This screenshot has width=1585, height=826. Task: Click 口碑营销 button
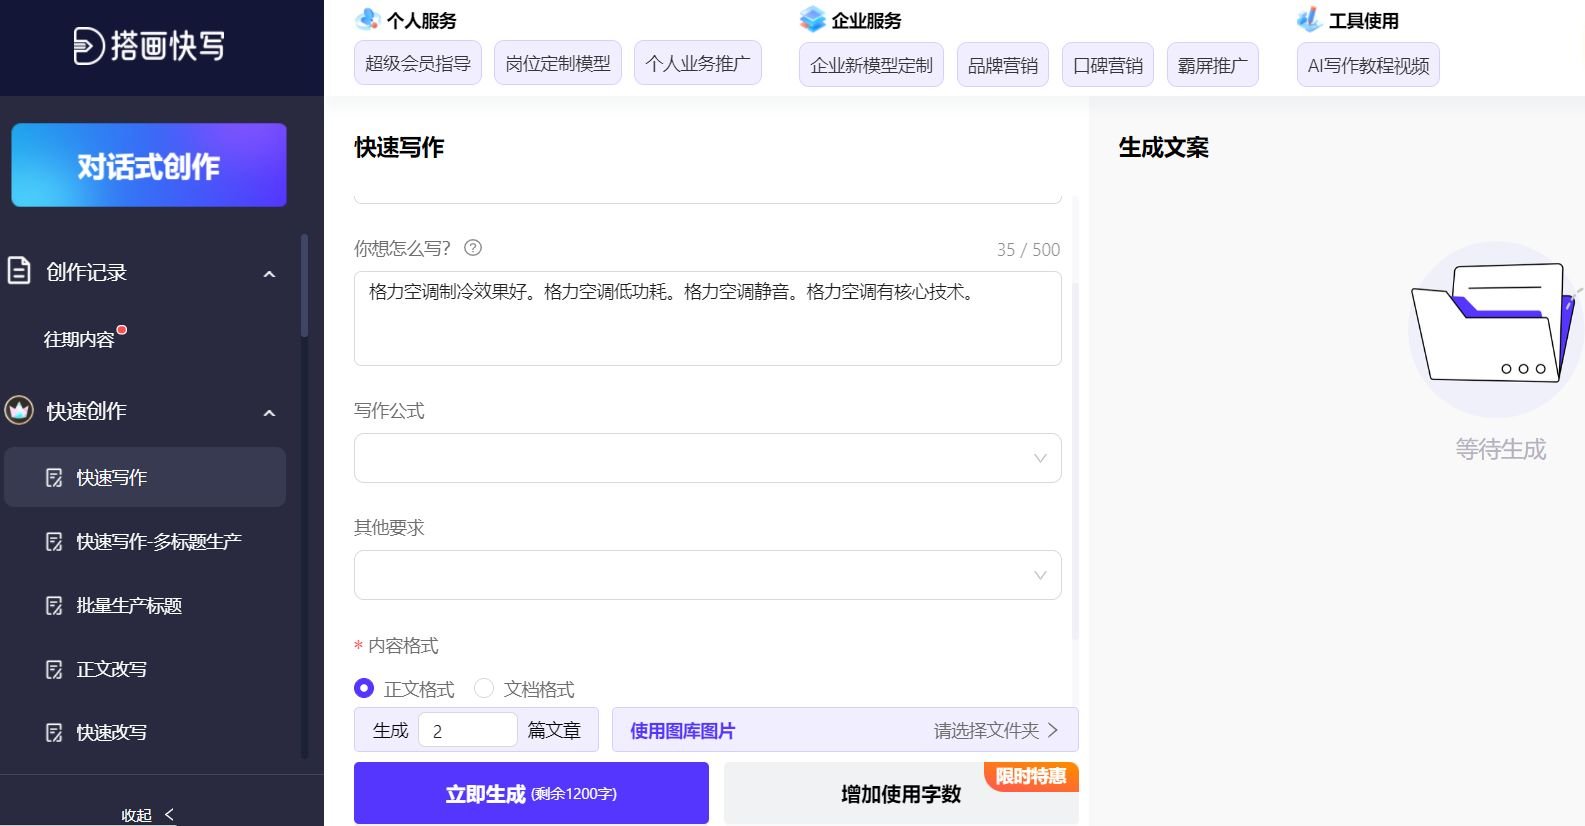[x=1108, y=65]
